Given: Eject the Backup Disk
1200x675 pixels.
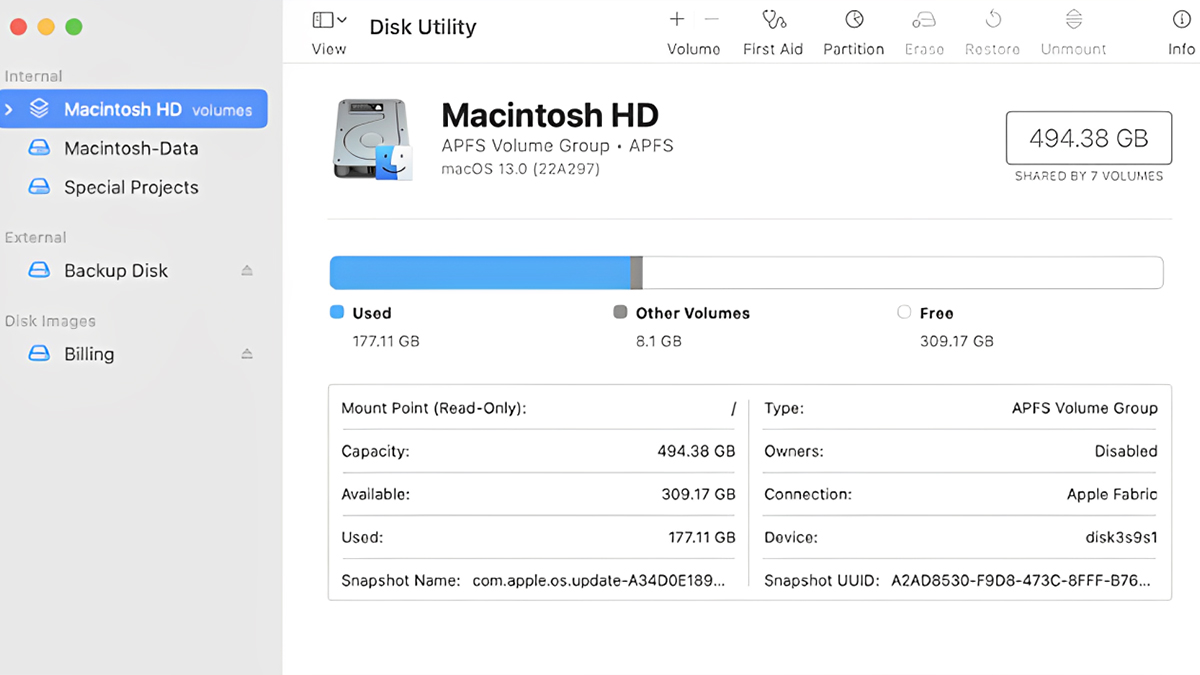Looking at the screenshot, I should [x=246, y=270].
